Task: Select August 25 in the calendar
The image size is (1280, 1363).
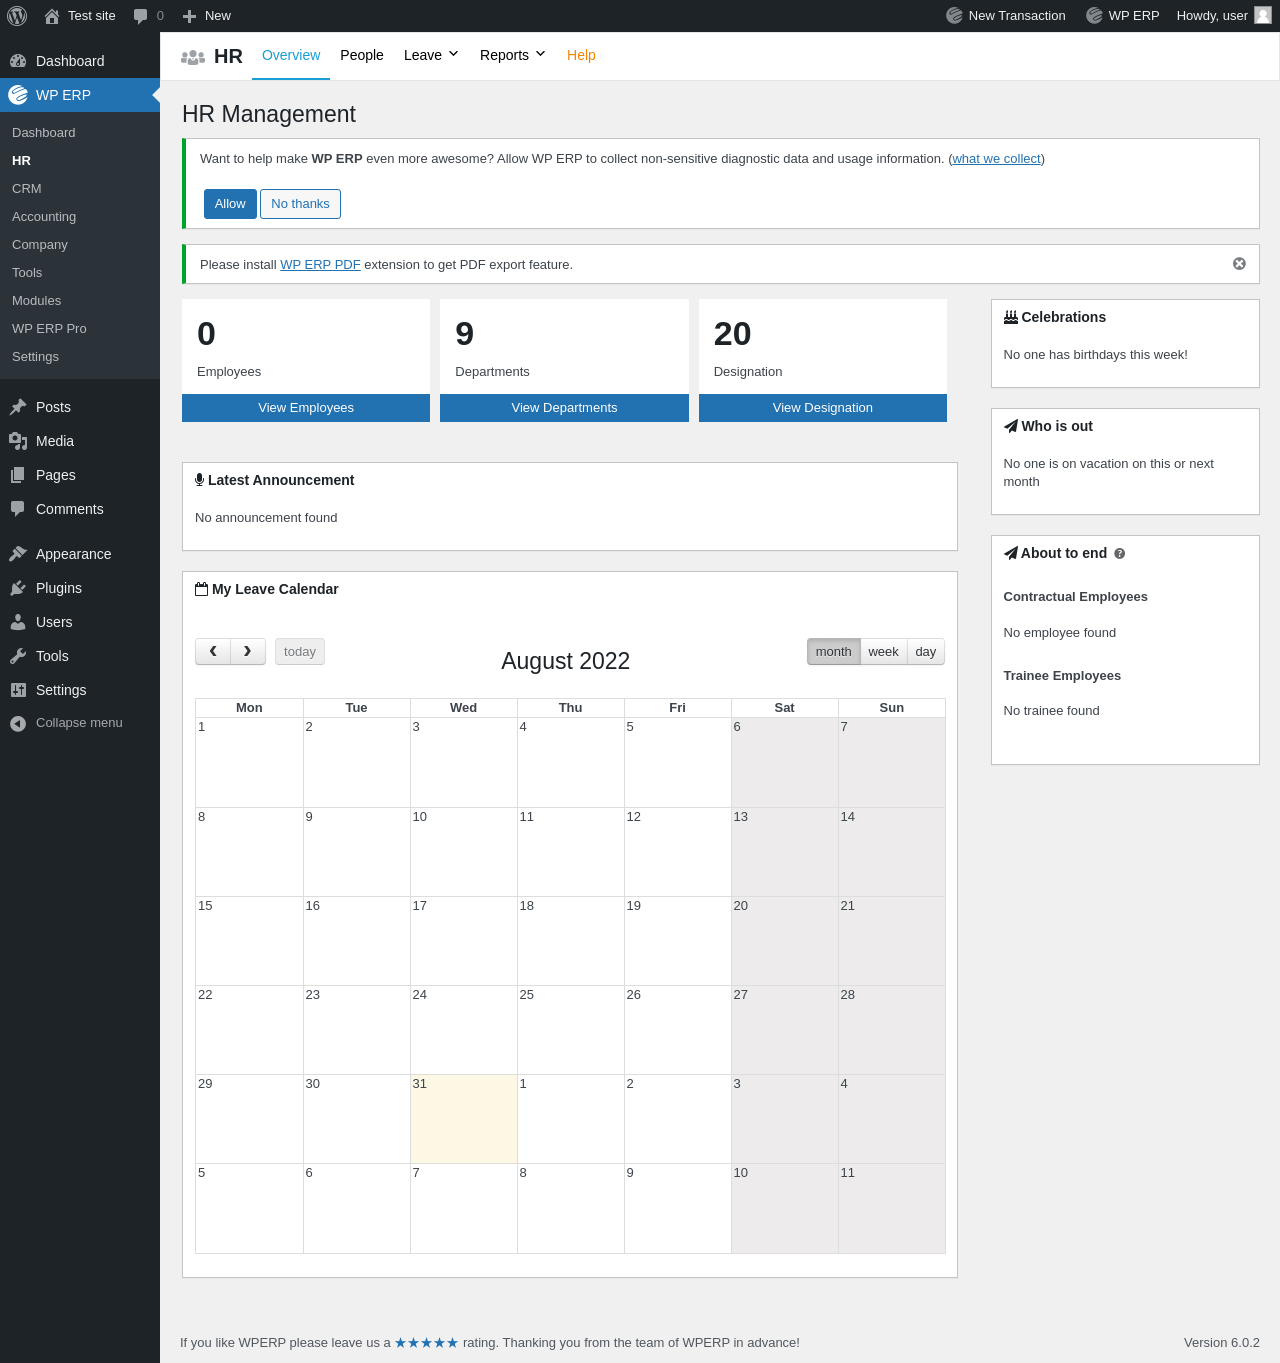Action: 571,1030
